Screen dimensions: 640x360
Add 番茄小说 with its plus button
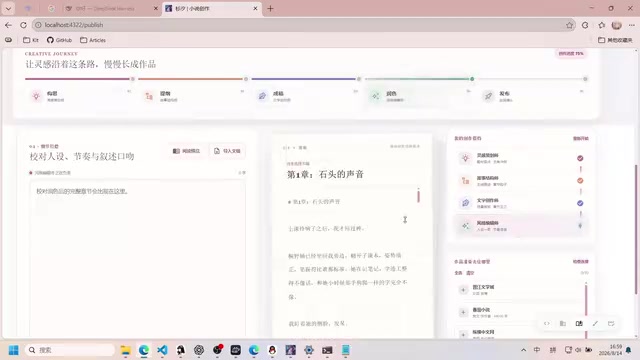coord(463,312)
